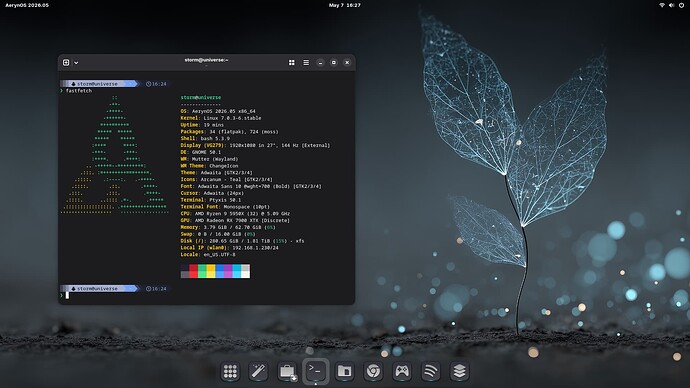Open the stacked layers app in dock
Image resolution: width=690 pixels, height=388 pixels.
click(x=459, y=372)
